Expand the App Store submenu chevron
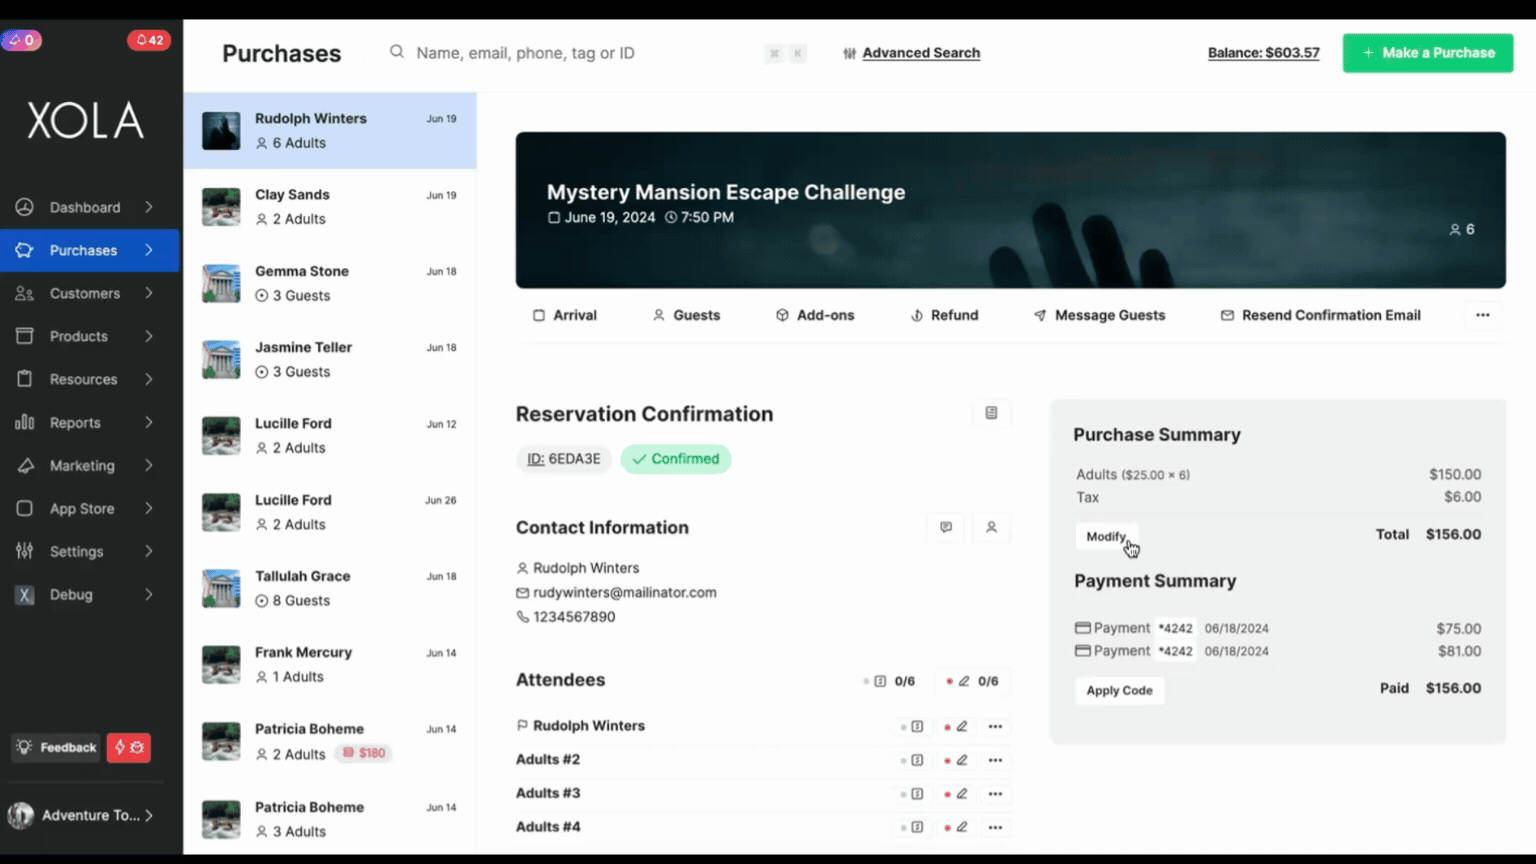Screen dimensions: 1536x864 click(x=149, y=508)
